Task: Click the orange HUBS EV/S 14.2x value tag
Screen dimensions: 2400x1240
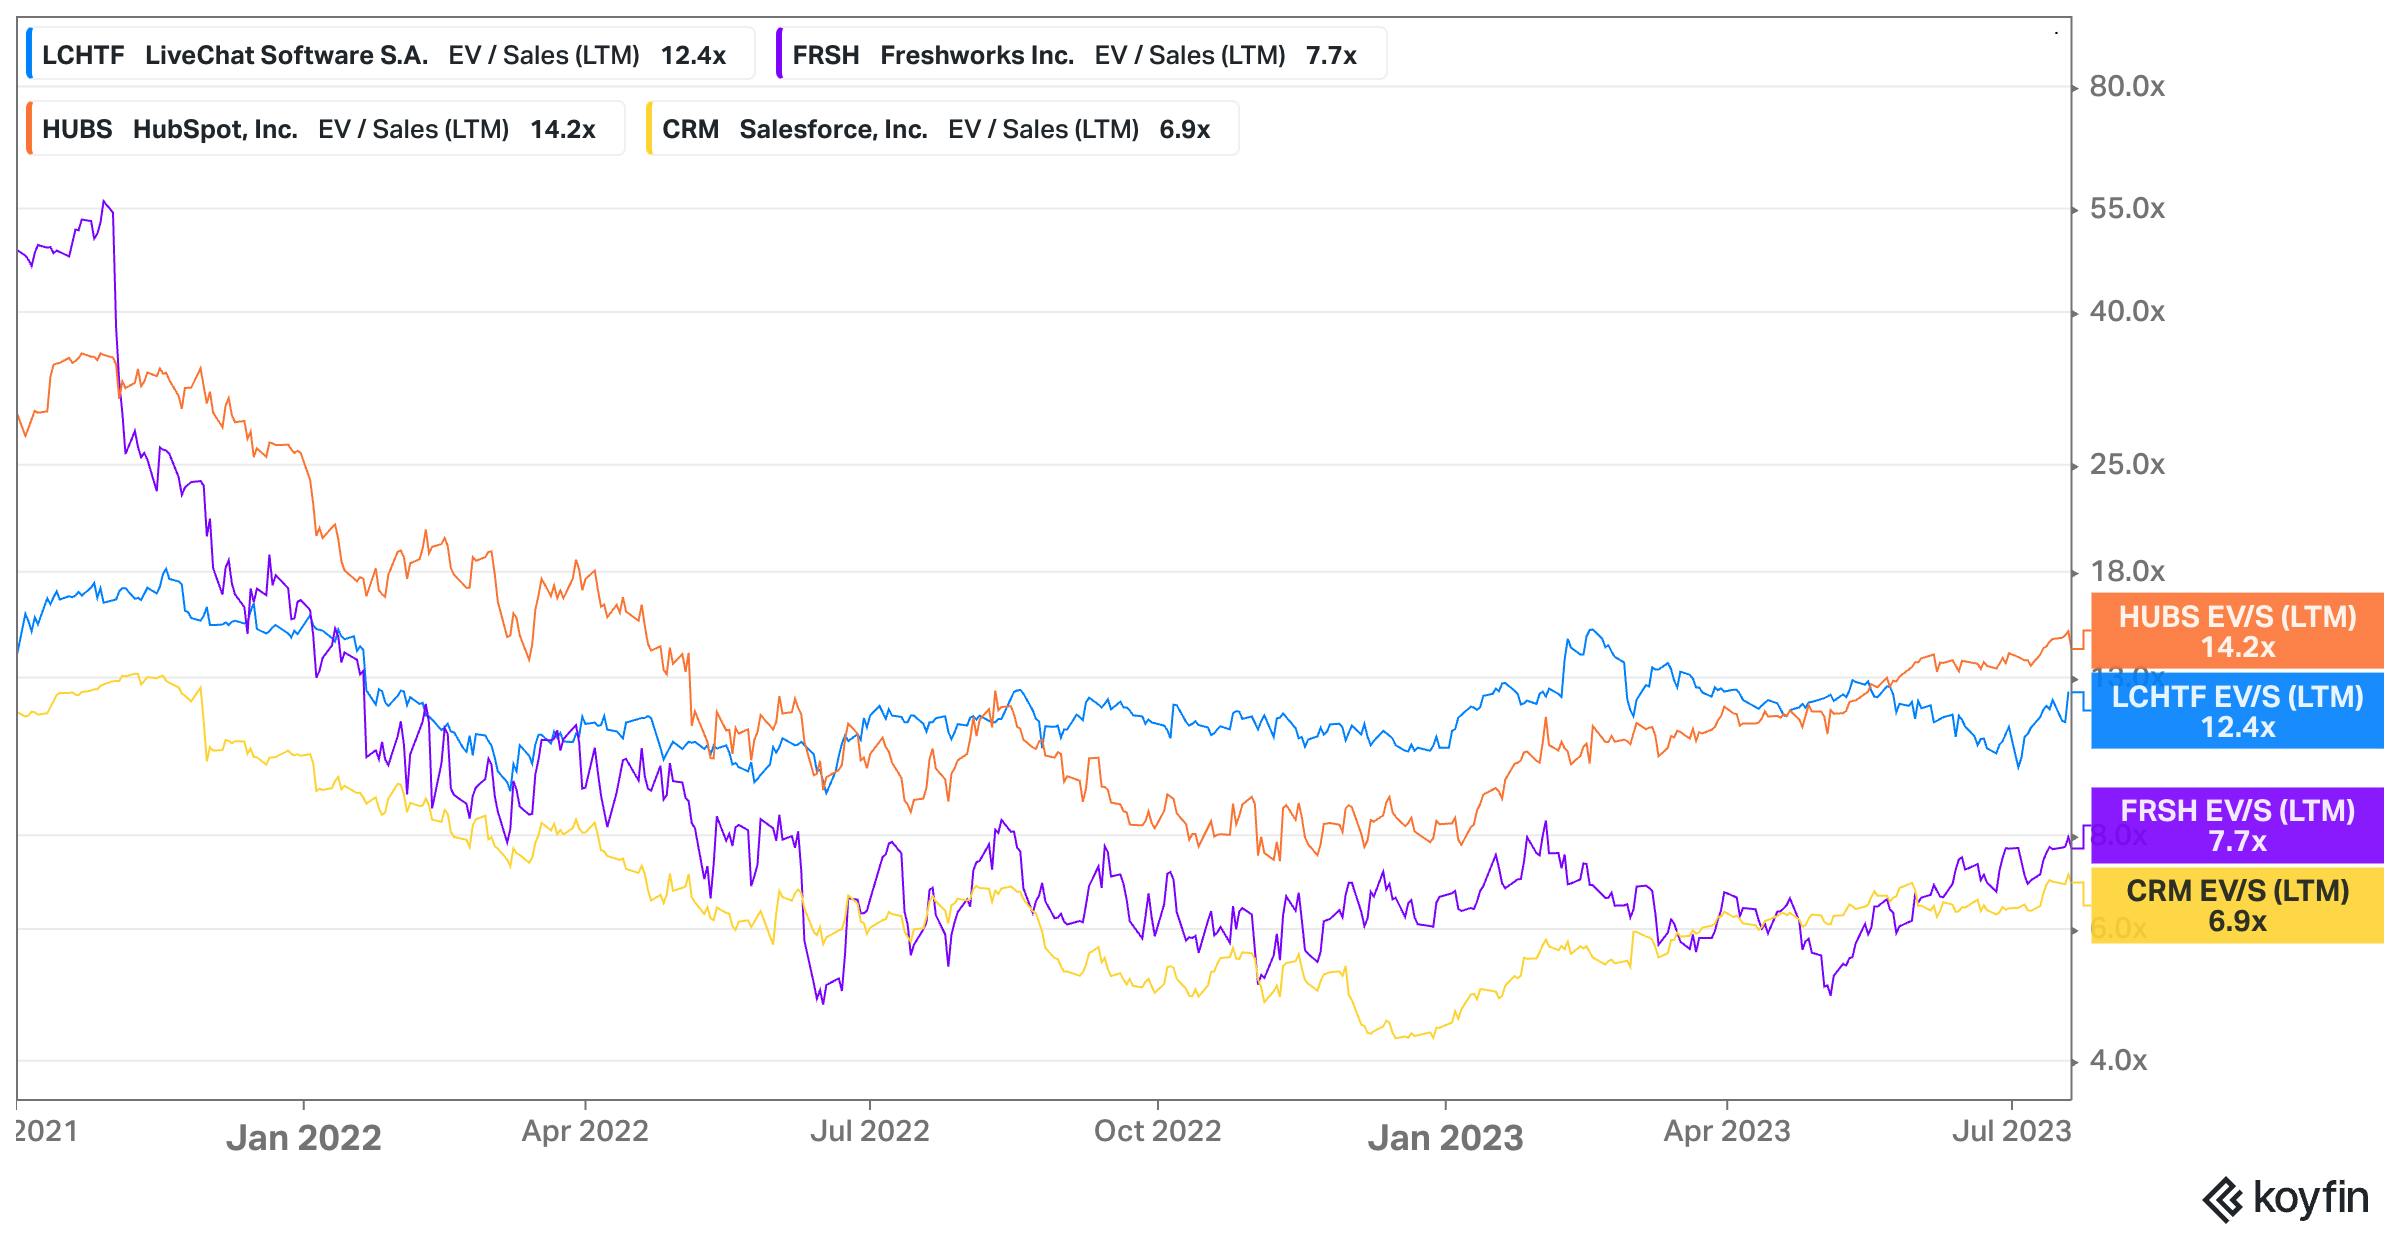Action: click(2237, 631)
